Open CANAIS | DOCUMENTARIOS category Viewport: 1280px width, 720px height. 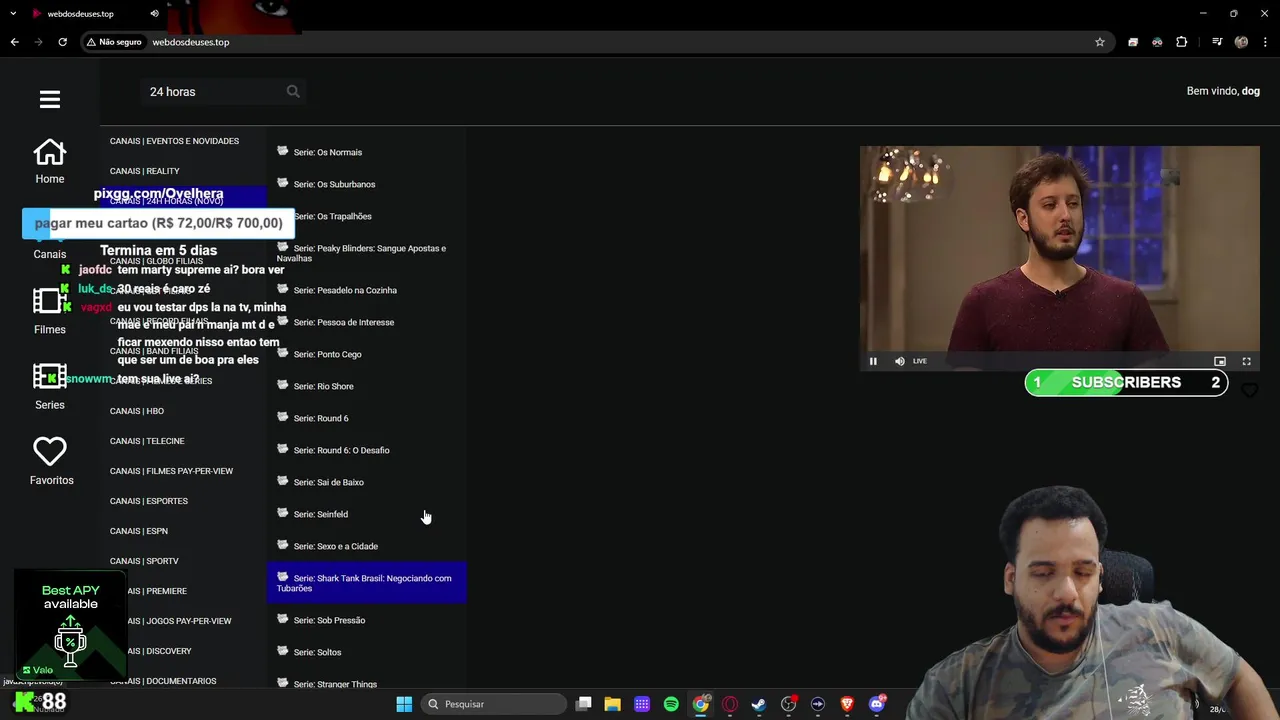[163, 681]
